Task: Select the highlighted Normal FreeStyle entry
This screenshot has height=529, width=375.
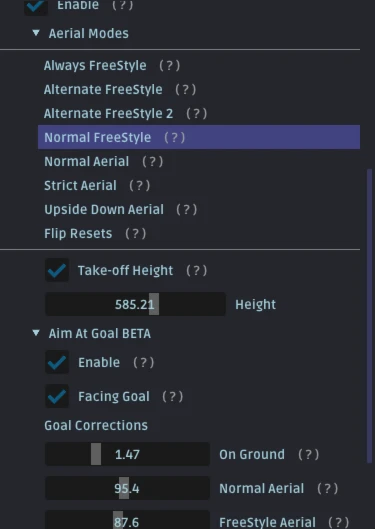Action: [x=199, y=137]
